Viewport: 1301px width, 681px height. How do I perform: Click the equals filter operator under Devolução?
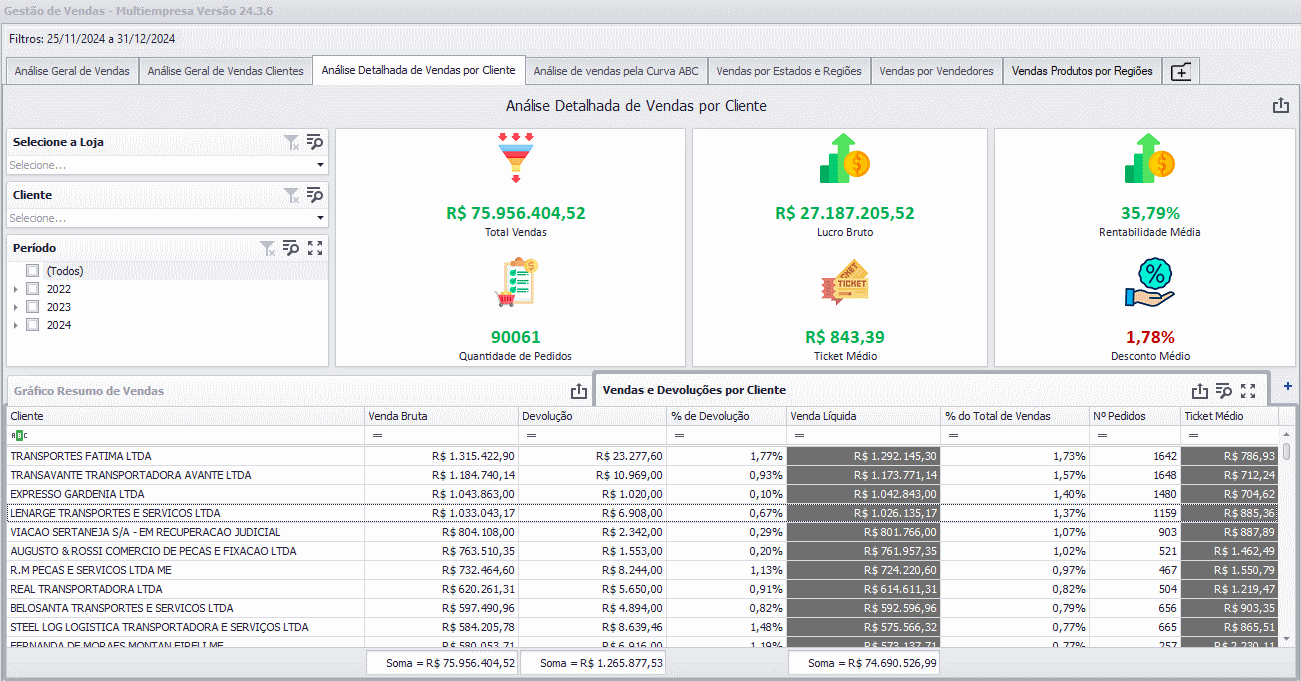(x=531, y=436)
